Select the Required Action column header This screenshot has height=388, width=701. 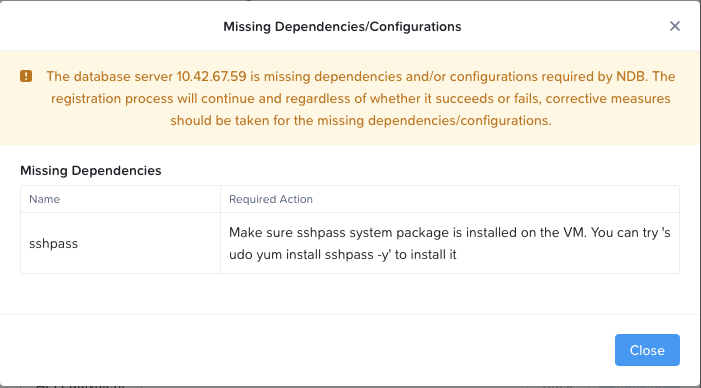tap(270, 199)
